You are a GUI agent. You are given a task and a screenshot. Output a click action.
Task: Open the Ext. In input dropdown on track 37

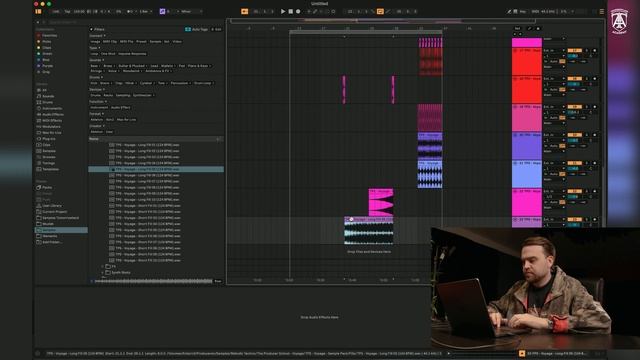click(x=554, y=51)
